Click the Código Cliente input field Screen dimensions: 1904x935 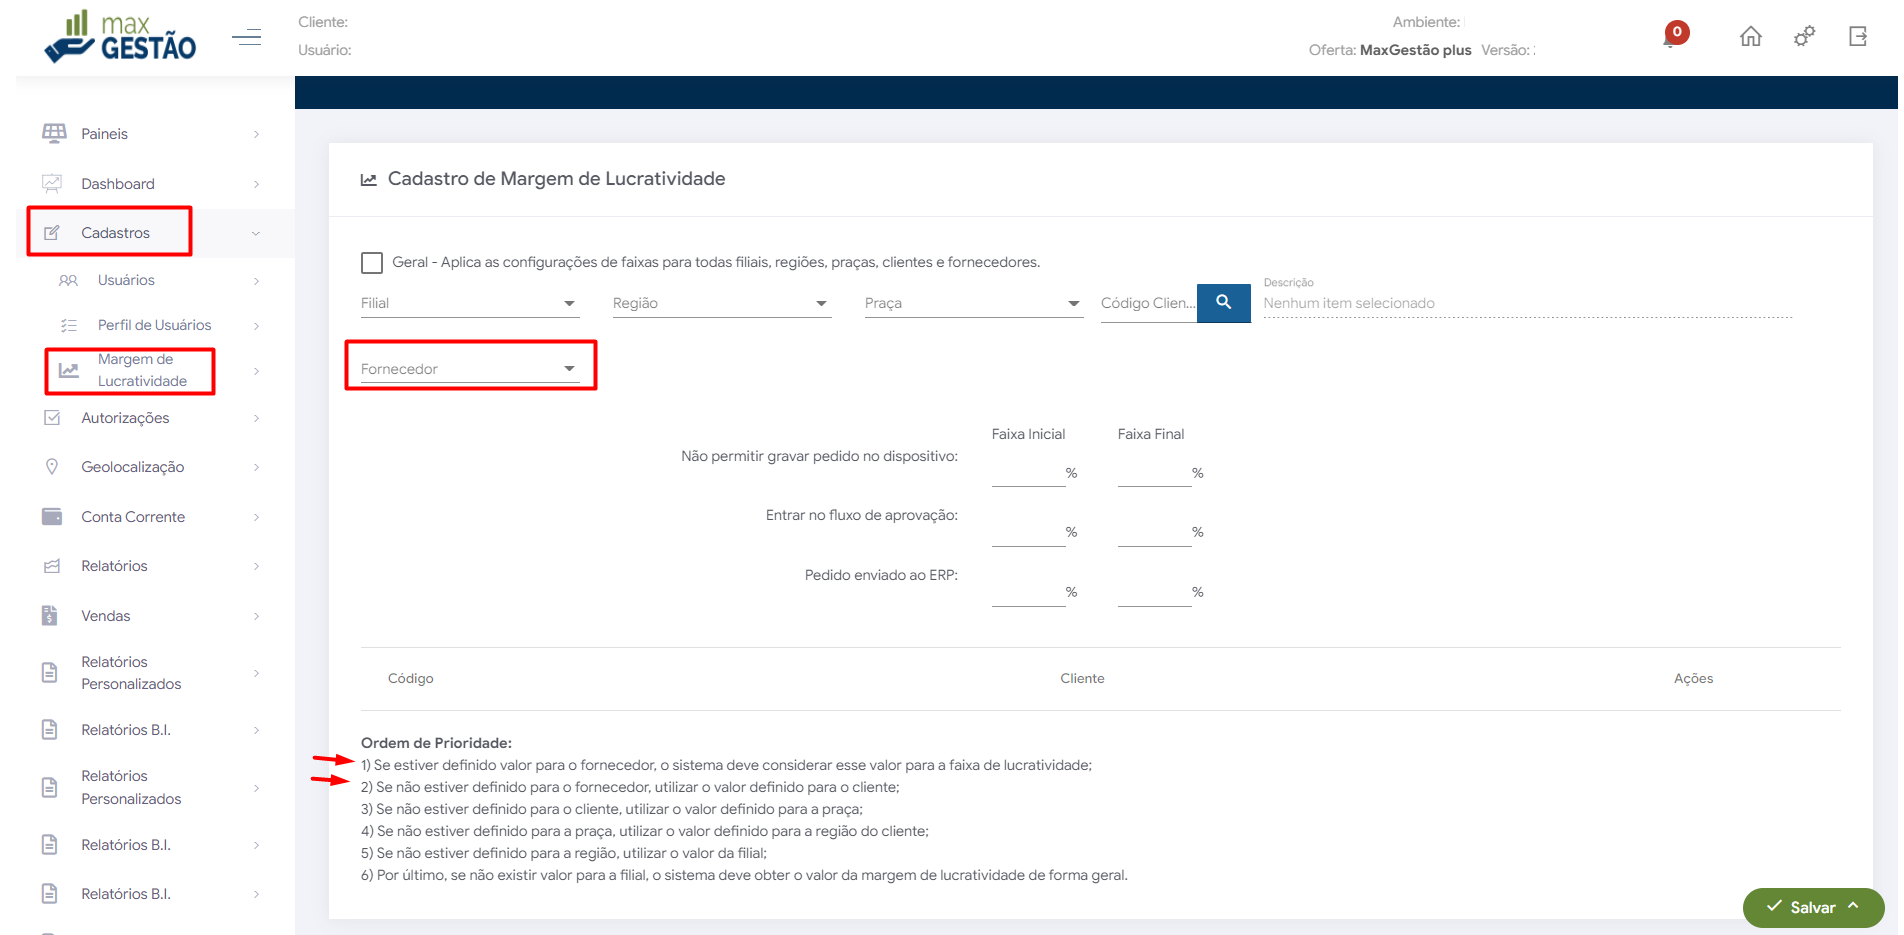click(1147, 303)
